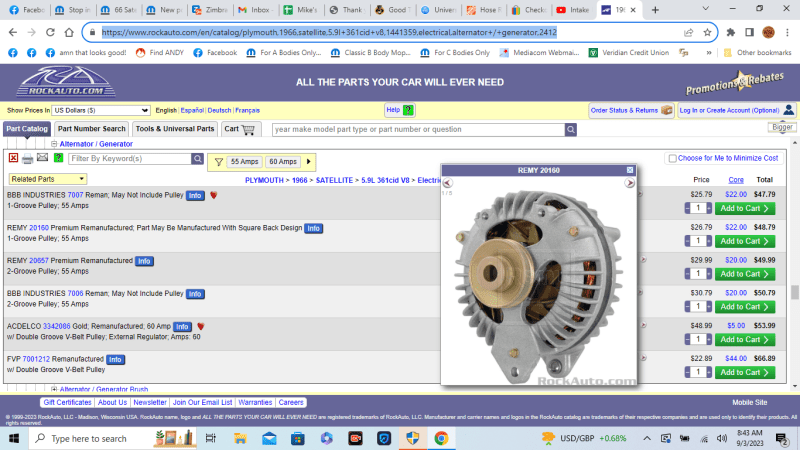800x450 pixels.
Task: Click the Warranties footer link
Action: 255,403
